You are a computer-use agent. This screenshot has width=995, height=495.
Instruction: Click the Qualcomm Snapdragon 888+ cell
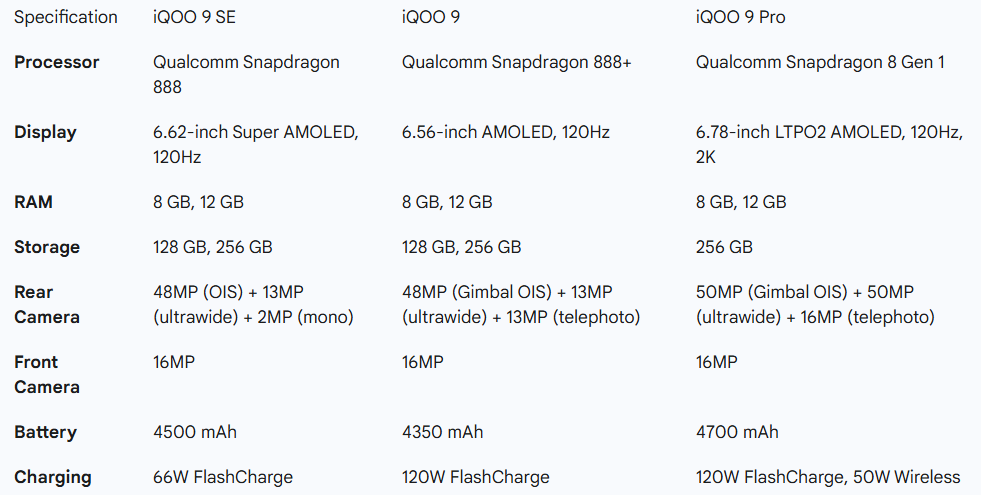(517, 62)
